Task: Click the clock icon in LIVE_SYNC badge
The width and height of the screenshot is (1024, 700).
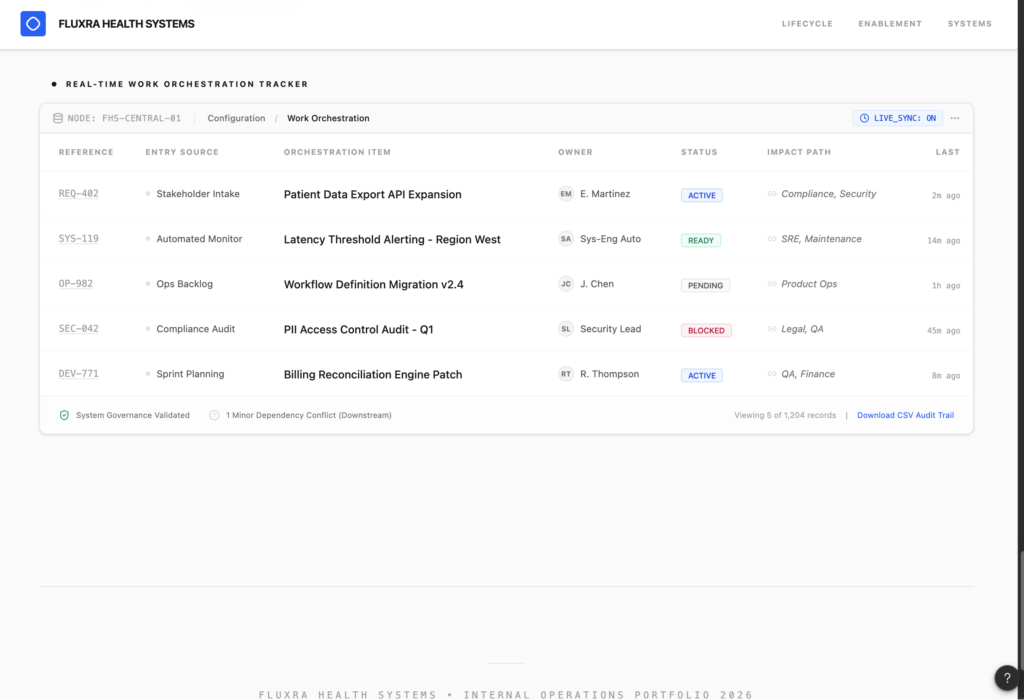Action: 864,118
